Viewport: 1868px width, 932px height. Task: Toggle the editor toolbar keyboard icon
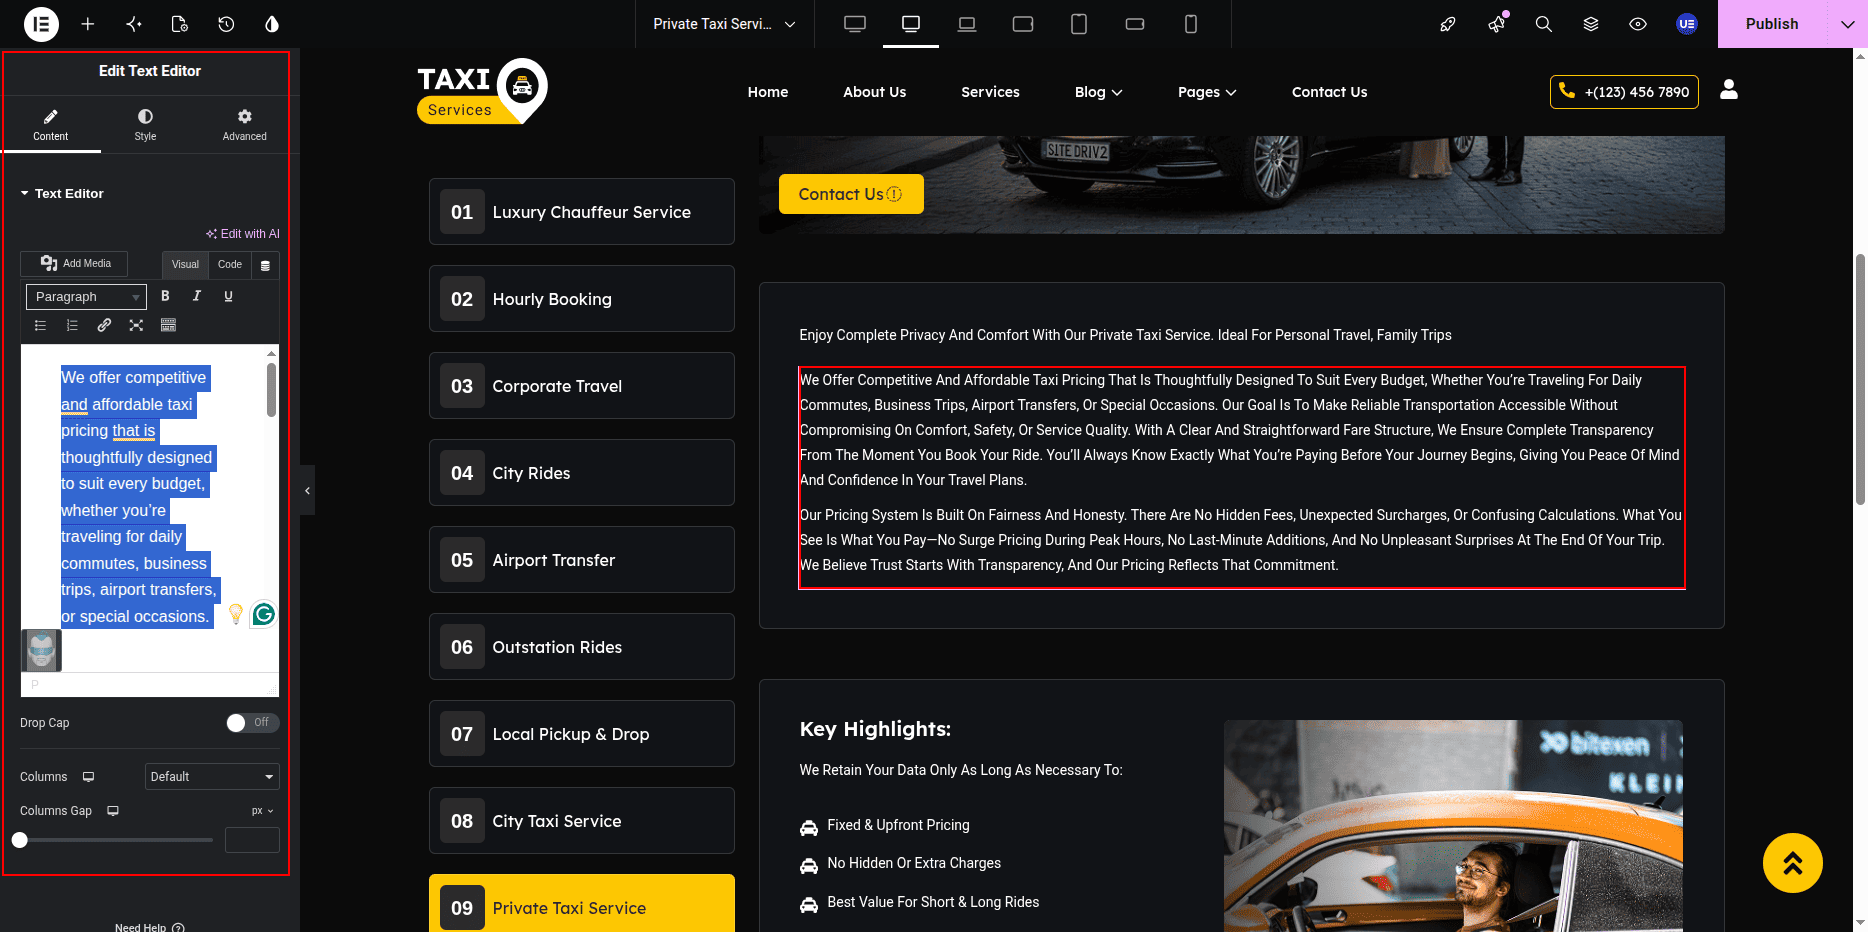pos(168,325)
